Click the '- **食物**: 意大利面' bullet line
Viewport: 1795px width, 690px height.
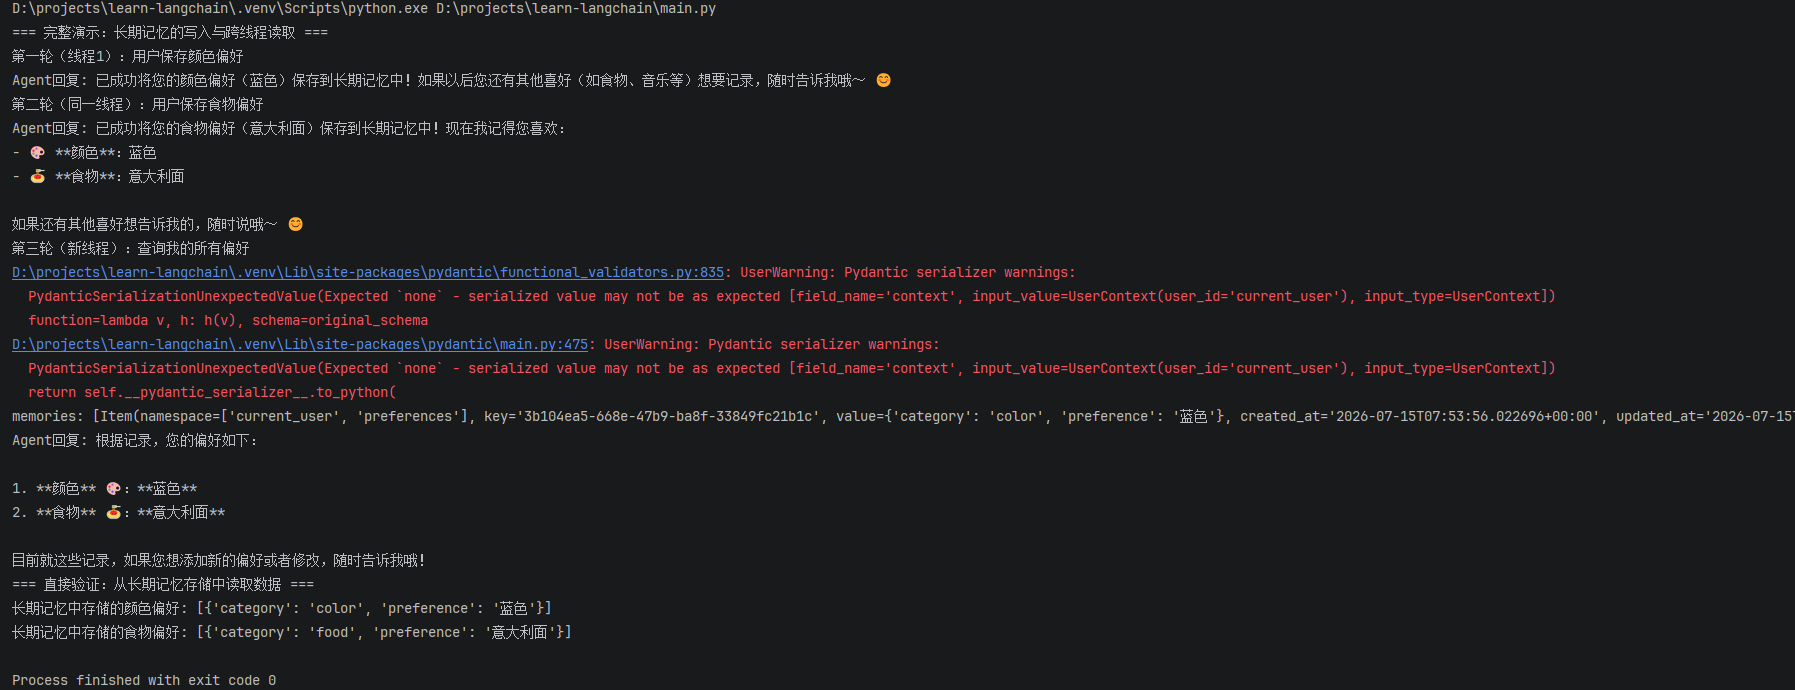point(98,176)
